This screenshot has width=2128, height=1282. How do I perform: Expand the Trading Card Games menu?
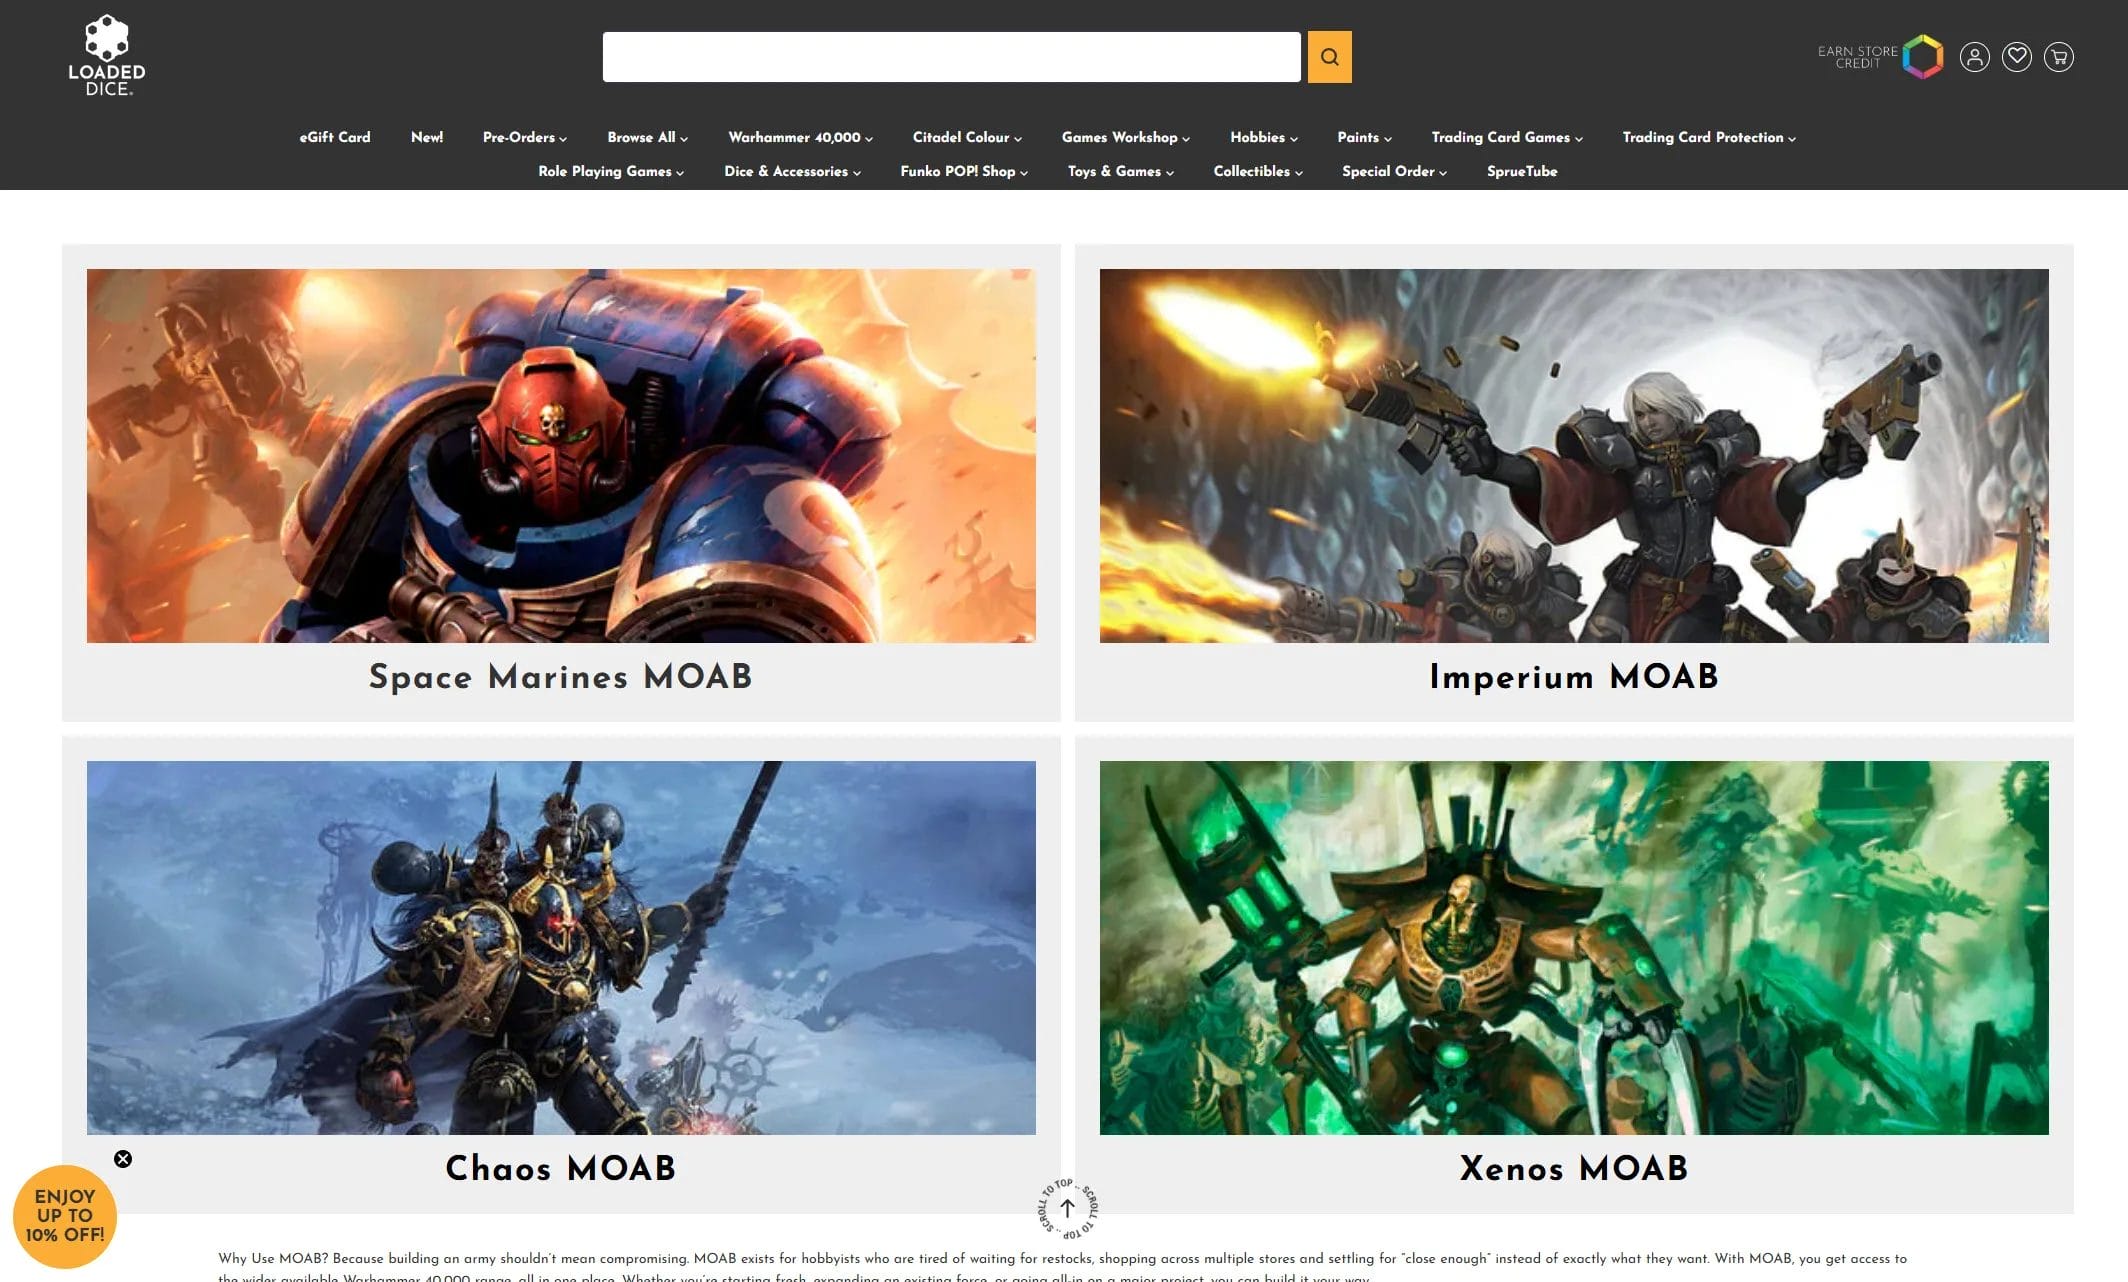pyautogui.click(x=1506, y=138)
